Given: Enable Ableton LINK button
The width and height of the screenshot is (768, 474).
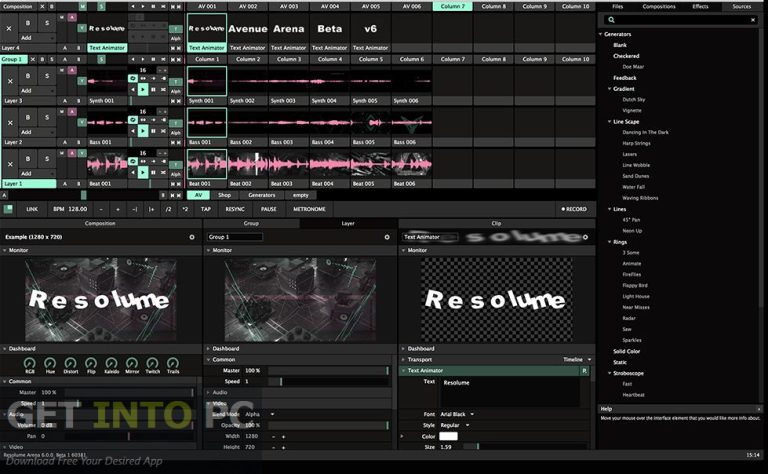Looking at the screenshot, I should 32,209.
